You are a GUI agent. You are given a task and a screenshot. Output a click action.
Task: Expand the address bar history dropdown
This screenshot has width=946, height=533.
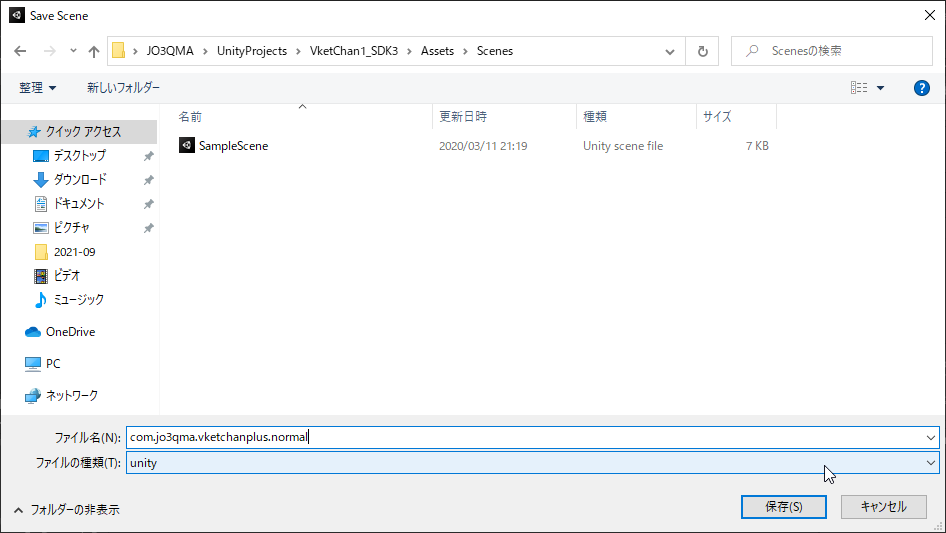tap(670, 51)
